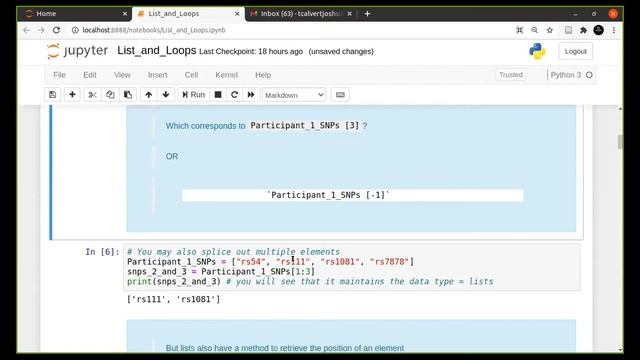Click the print(snps_2_and_3) code line
Viewport: 640px width, 360px height.
(x=310, y=282)
